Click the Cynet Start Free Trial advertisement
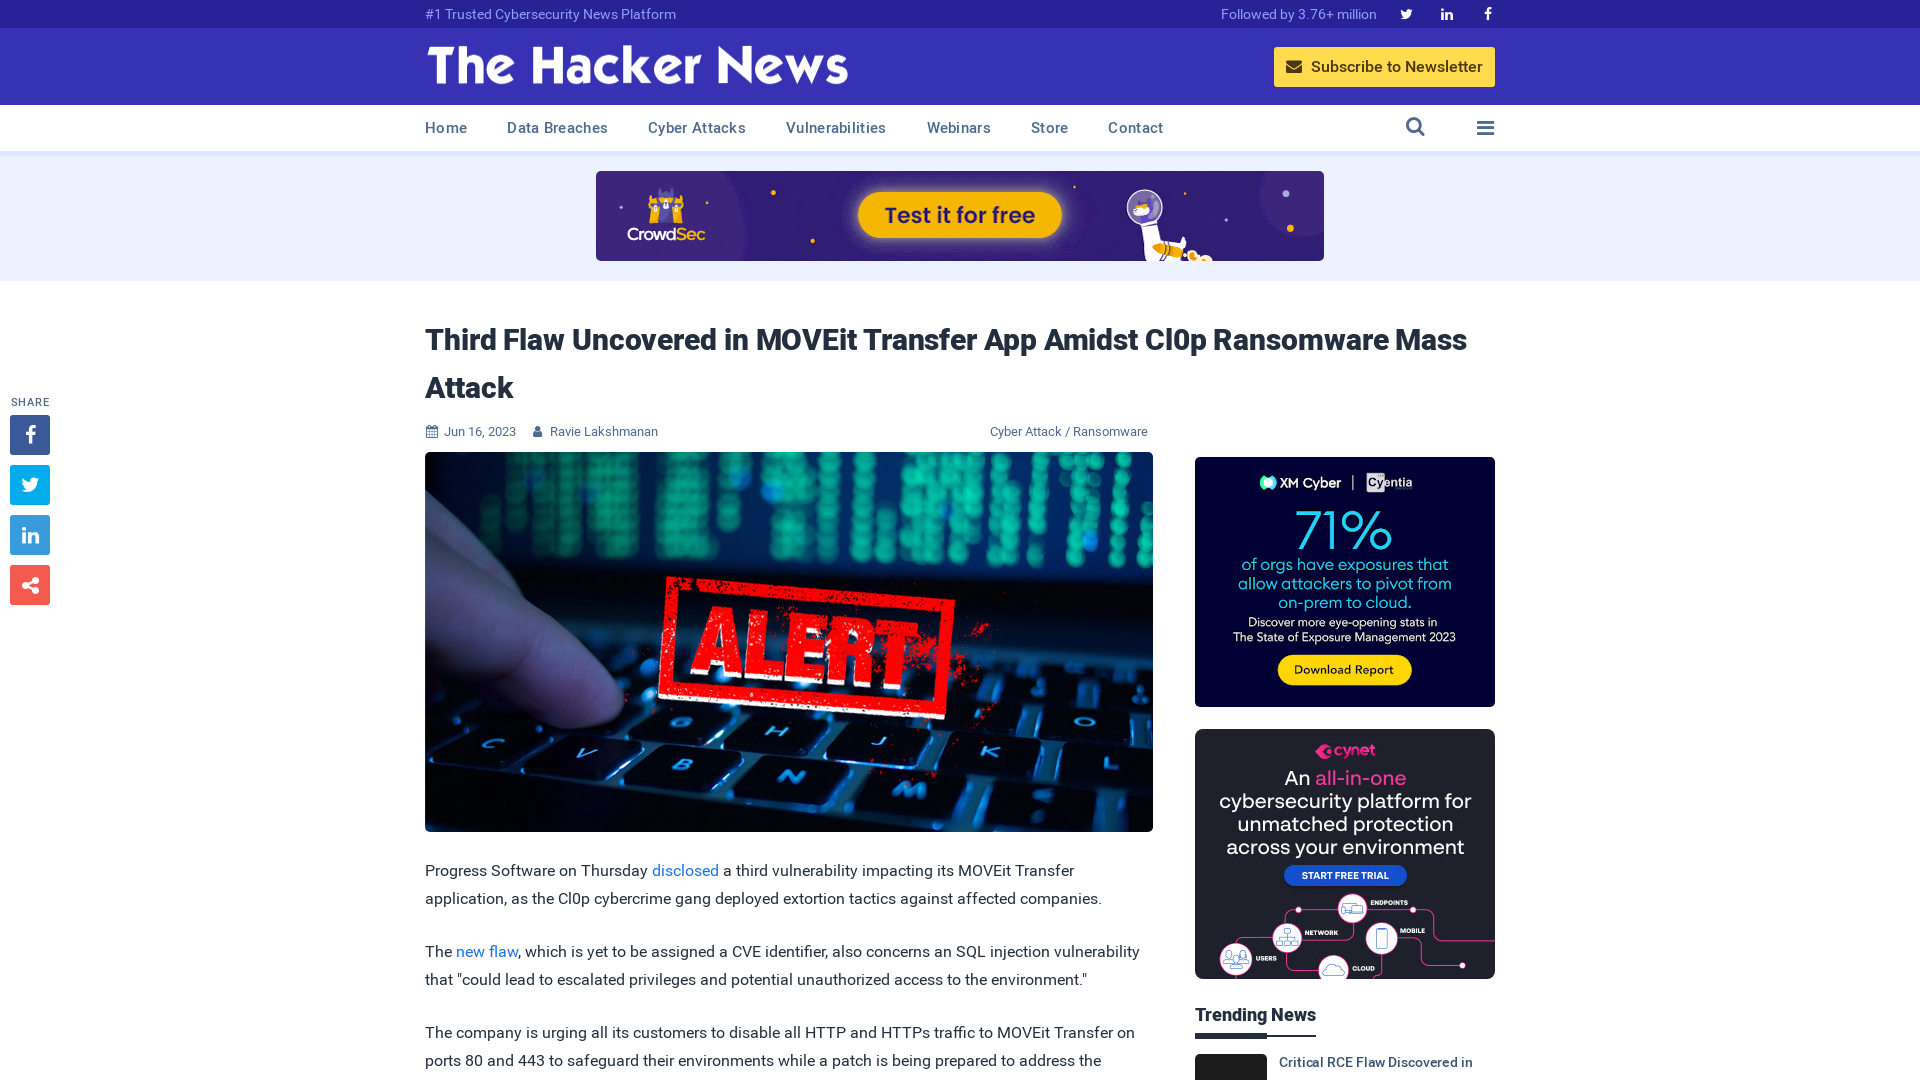Screen dimensions: 1920x1080 coord(1345,876)
